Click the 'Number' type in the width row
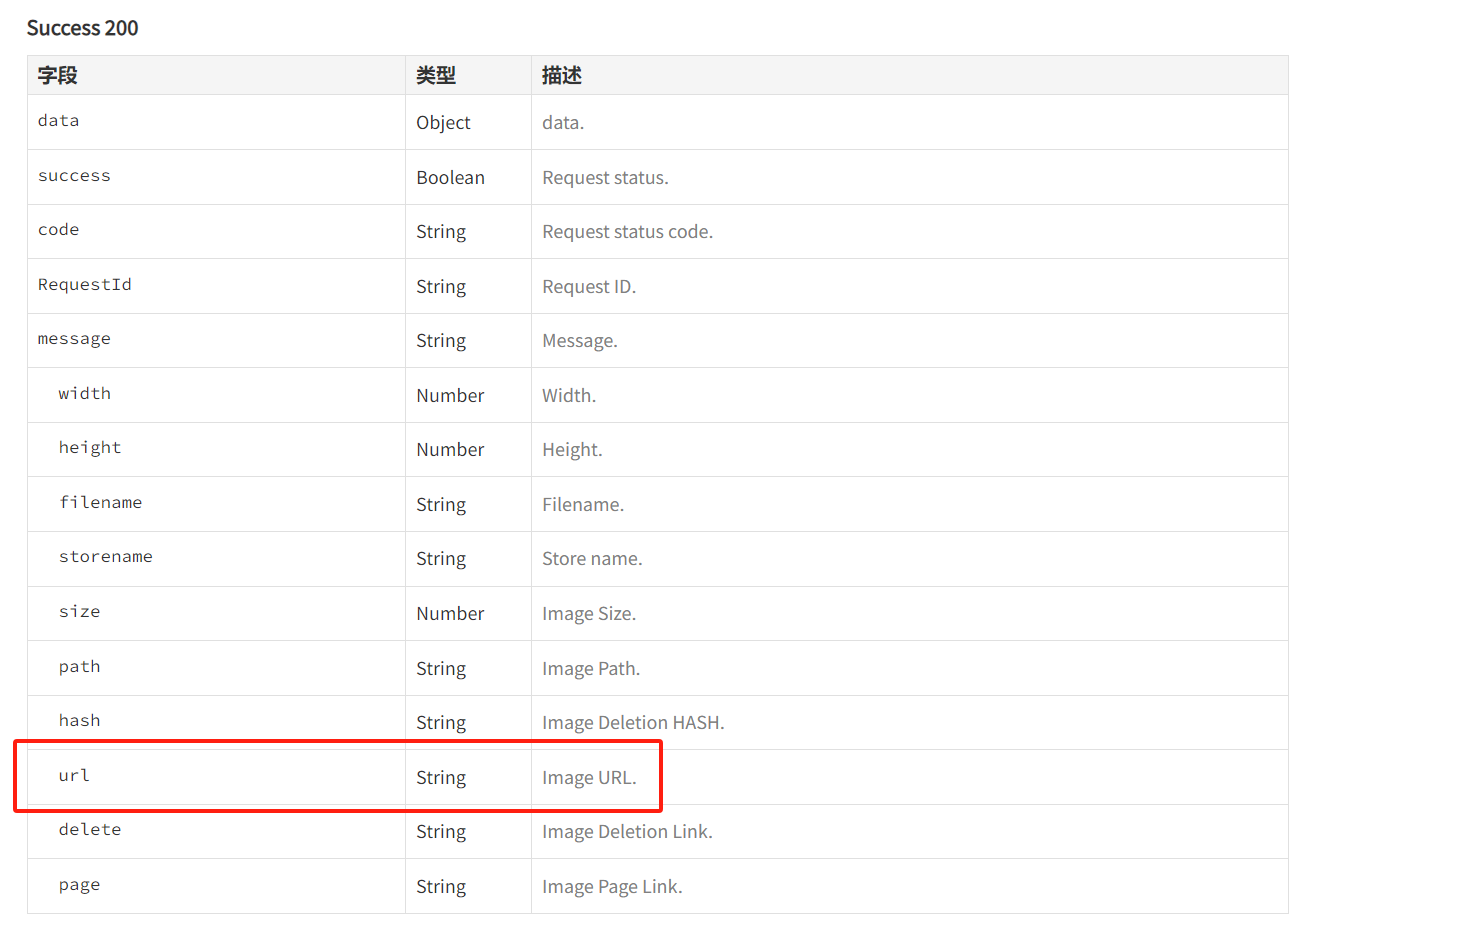The height and width of the screenshot is (932, 1462). (x=450, y=395)
